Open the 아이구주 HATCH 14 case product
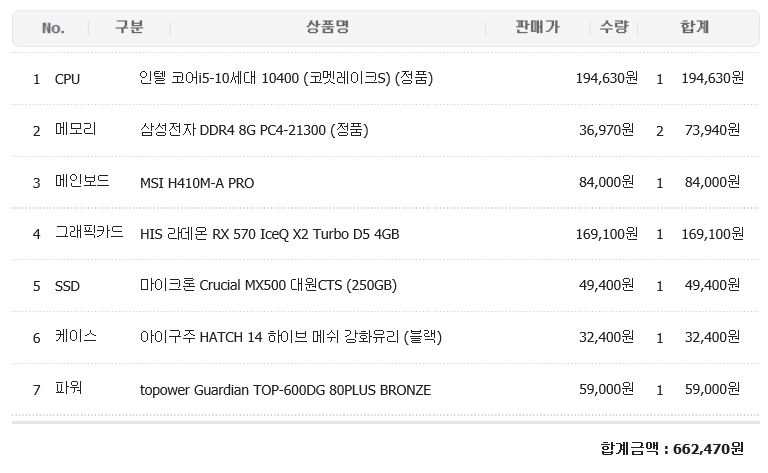Image resolution: width=768 pixels, height=473 pixels. [x=291, y=337]
